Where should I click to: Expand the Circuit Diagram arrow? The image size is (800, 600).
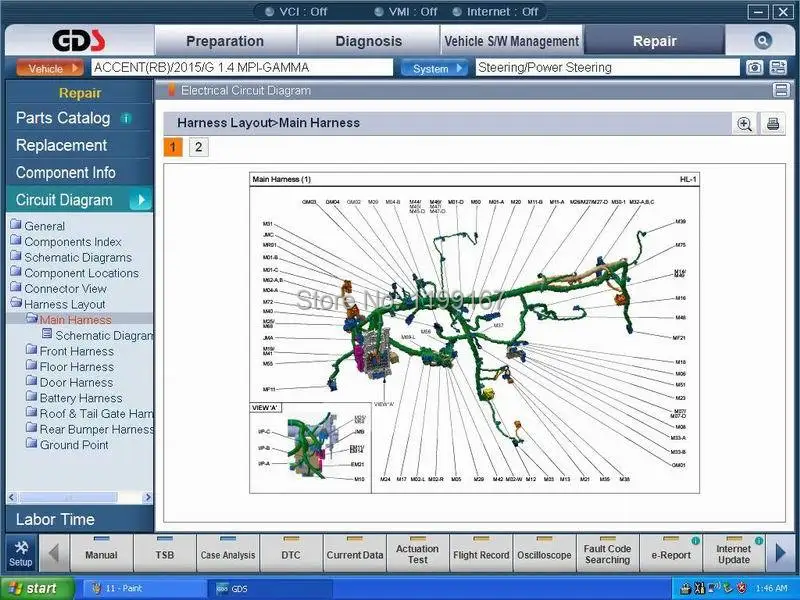pyautogui.click(x=141, y=200)
